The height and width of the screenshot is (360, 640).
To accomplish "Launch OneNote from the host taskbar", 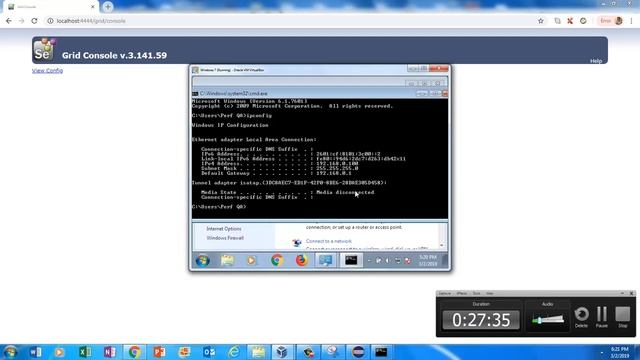I will pyautogui.click(x=109, y=352).
